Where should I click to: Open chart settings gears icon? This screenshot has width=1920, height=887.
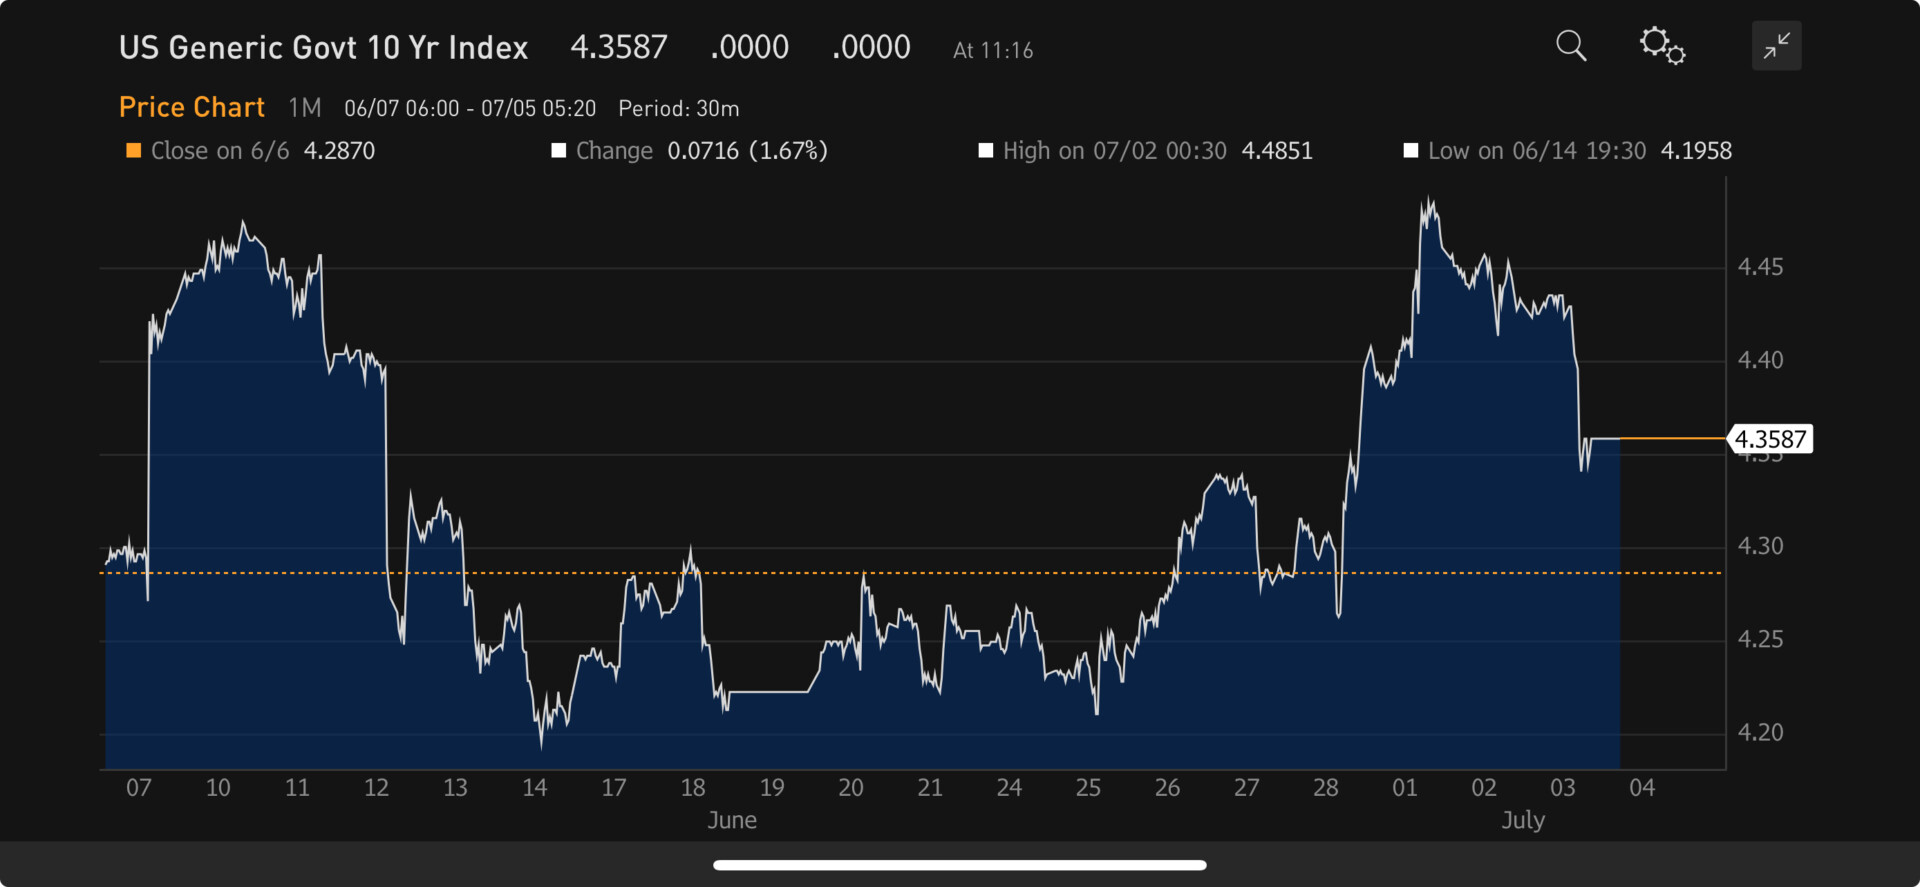click(x=1662, y=46)
